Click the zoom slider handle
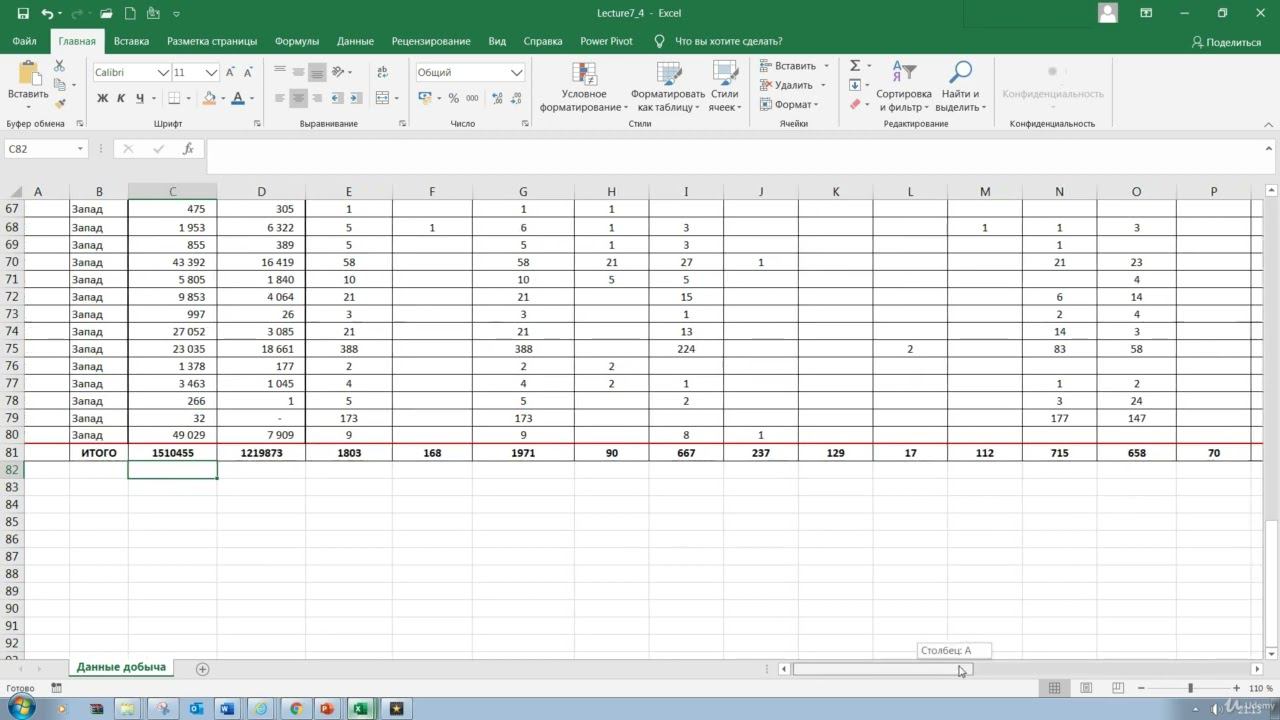The height and width of the screenshot is (720, 1280). 1190,688
